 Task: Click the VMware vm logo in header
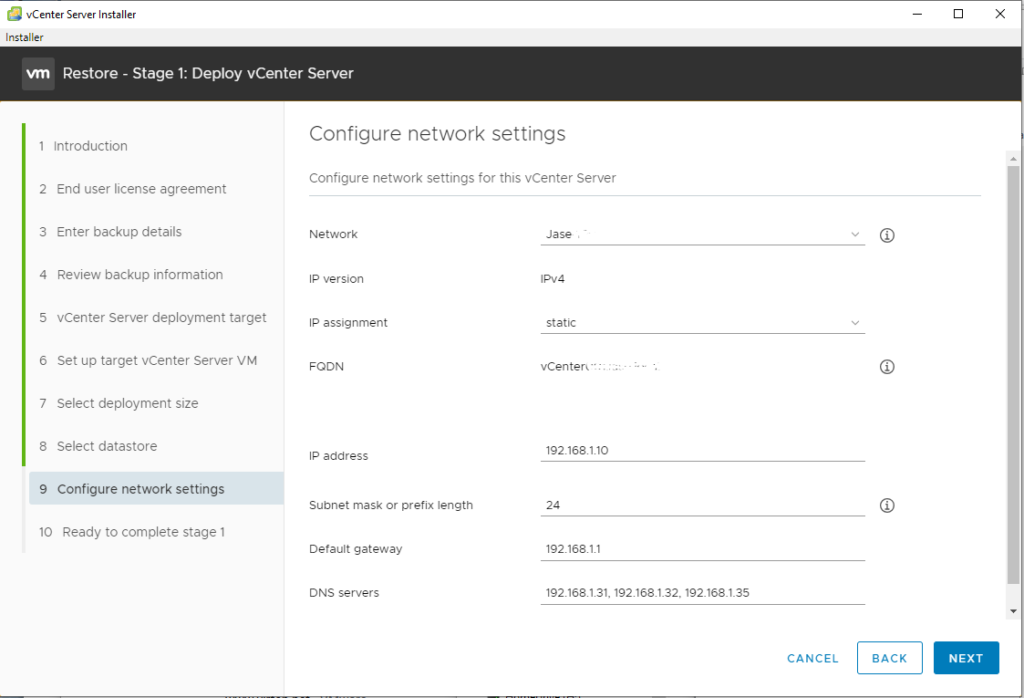point(38,74)
